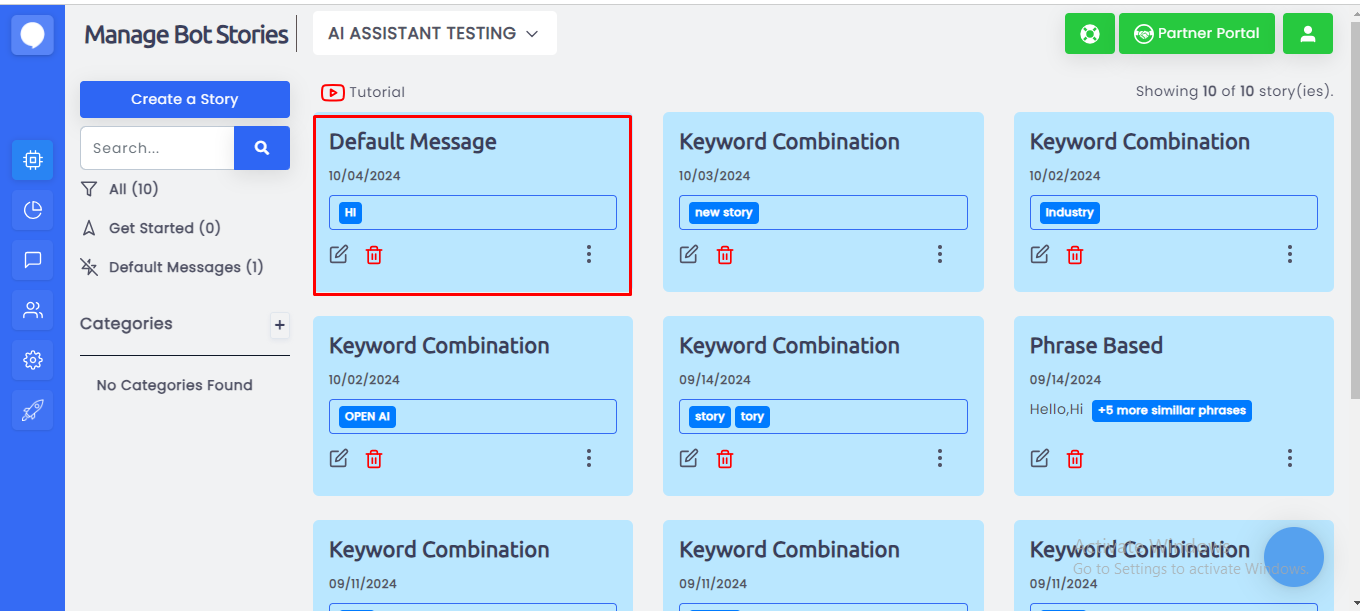The width and height of the screenshot is (1360, 611).
Task: Edit the Default Message story
Action: click(x=339, y=255)
